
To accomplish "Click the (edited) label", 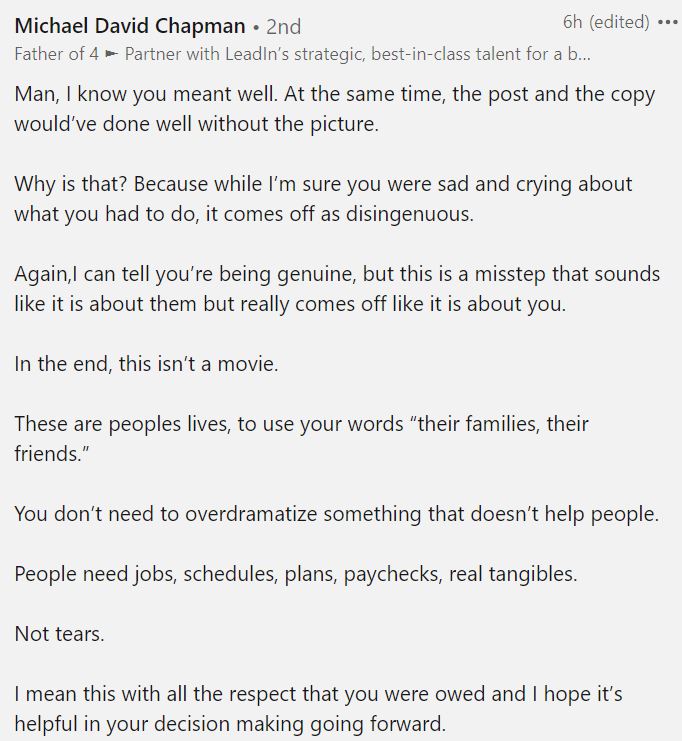I will point(619,22).
